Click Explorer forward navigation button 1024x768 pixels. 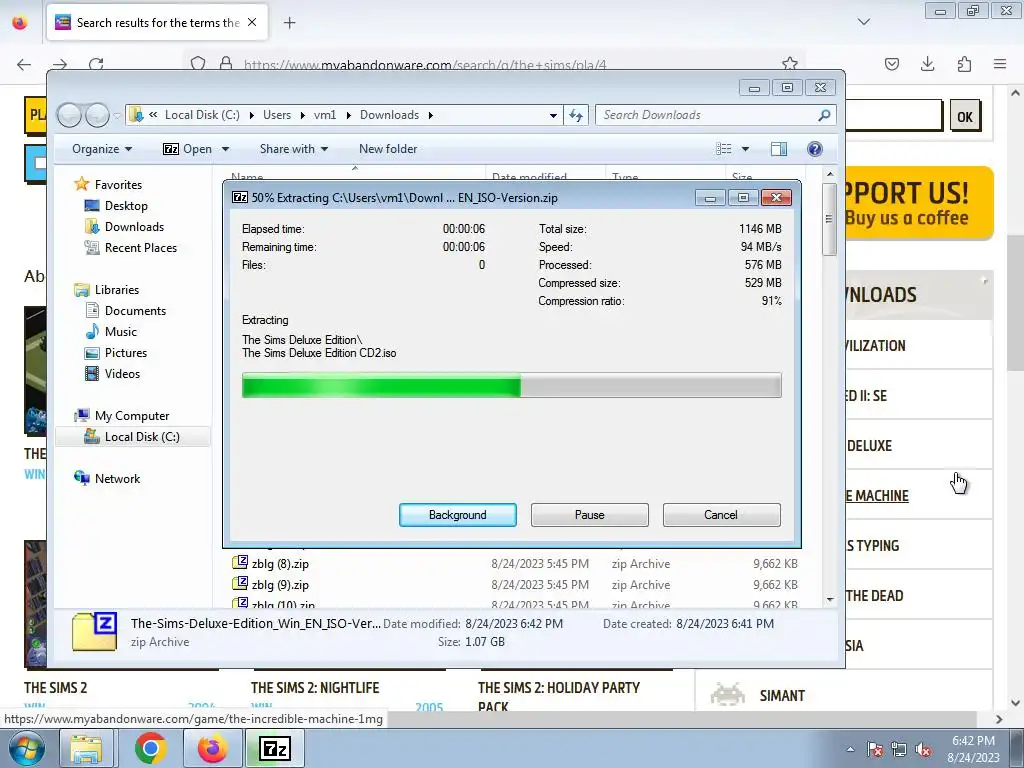(98, 115)
